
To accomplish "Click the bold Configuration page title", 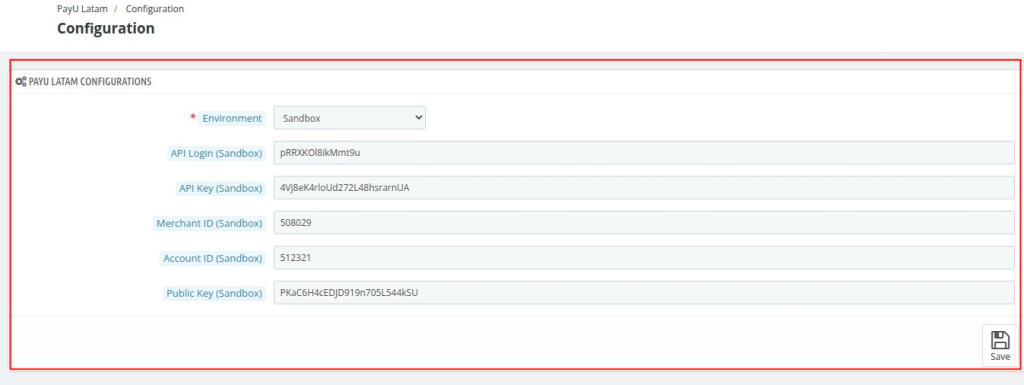I will 106,29.
